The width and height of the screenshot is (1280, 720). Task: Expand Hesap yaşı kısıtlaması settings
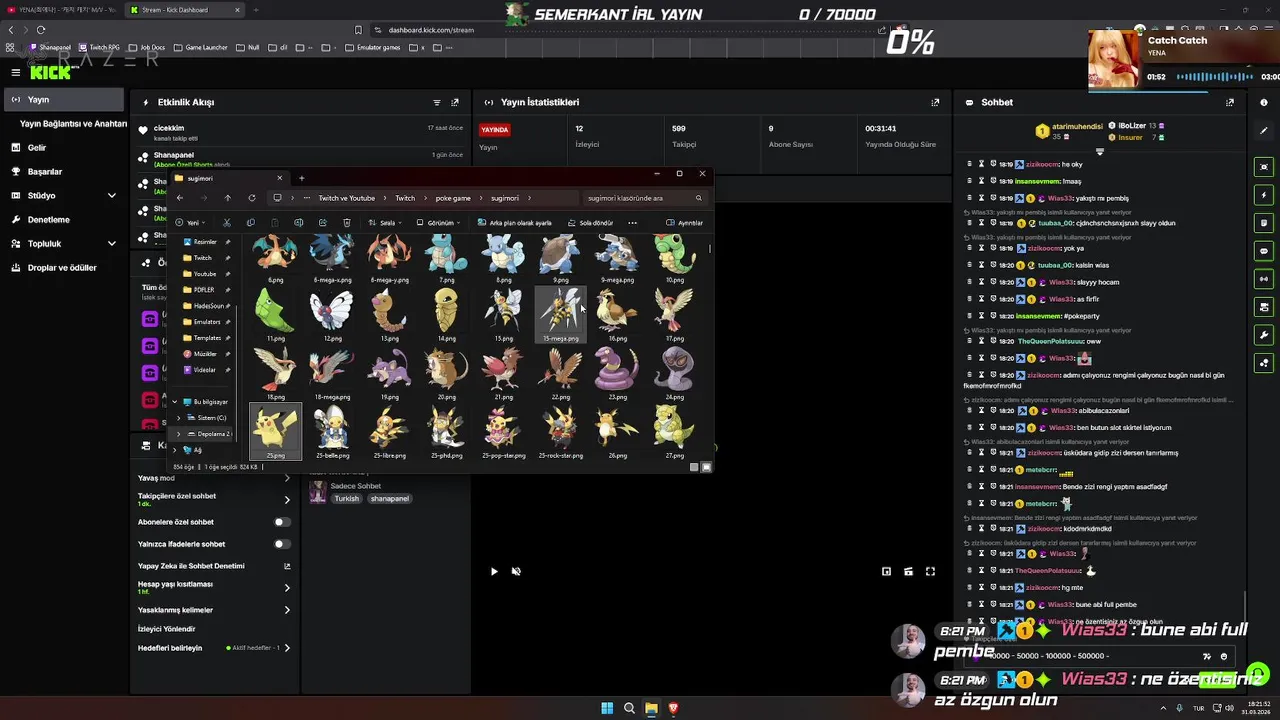tap(287, 588)
